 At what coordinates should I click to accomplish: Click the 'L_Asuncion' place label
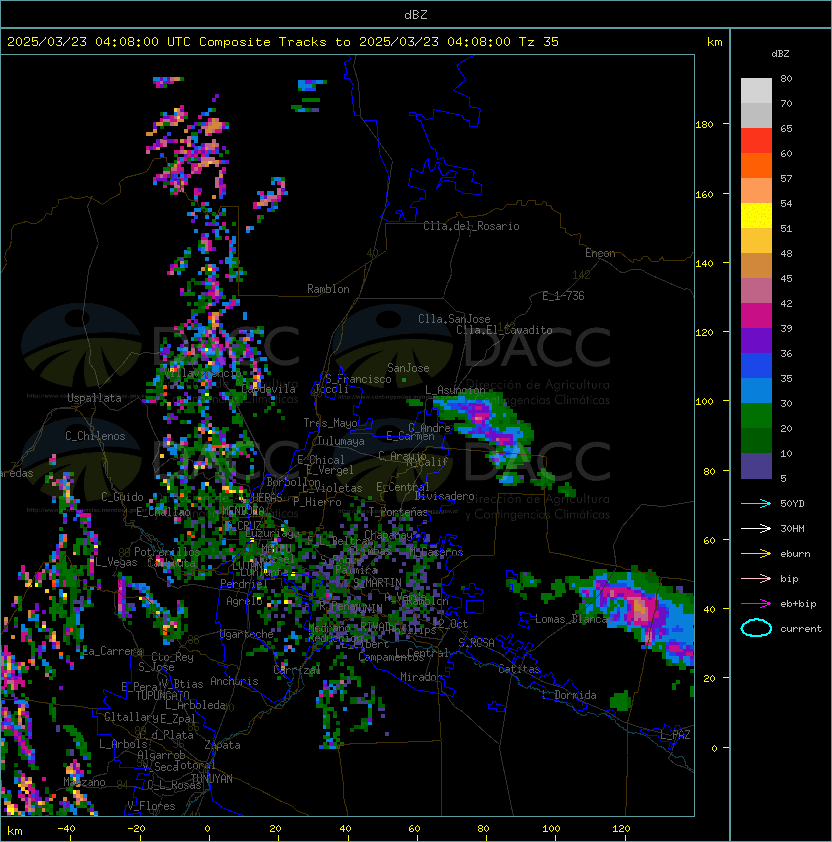point(455,390)
